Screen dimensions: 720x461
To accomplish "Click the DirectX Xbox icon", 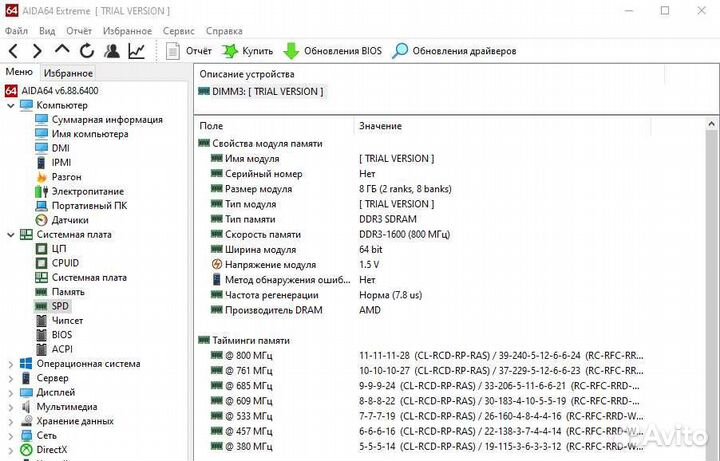I will point(26,450).
